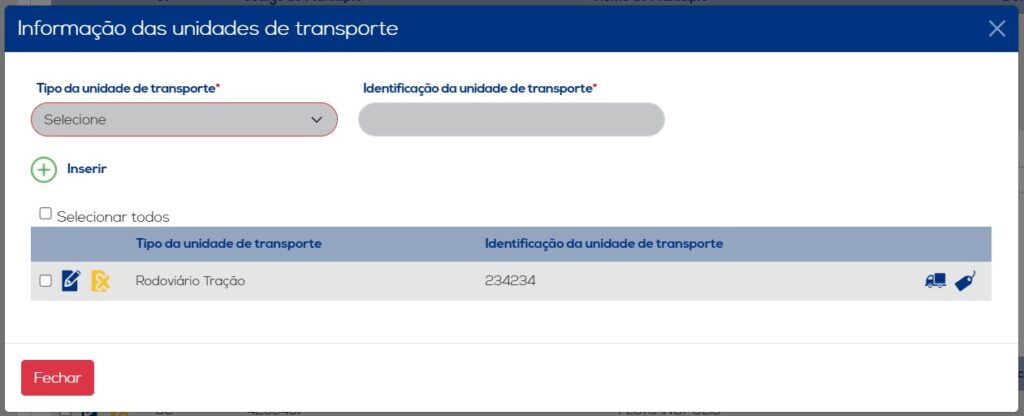Tick the Rodoviário Tração row checkbox
This screenshot has width=1024, height=416.
[x=45, y=281]
